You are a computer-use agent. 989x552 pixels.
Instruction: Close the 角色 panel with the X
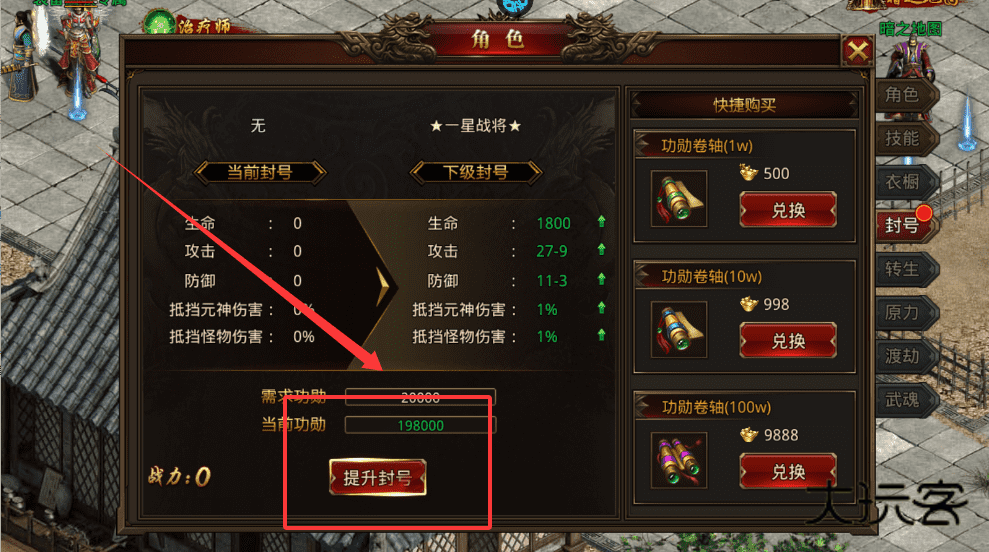[x=858, y=50]
